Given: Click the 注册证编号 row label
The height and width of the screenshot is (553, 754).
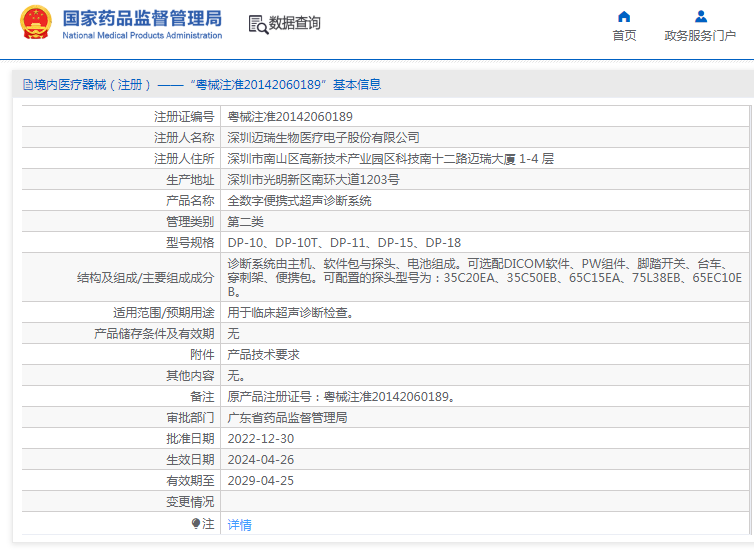Looking at the screenshot, I should (184, 117).
